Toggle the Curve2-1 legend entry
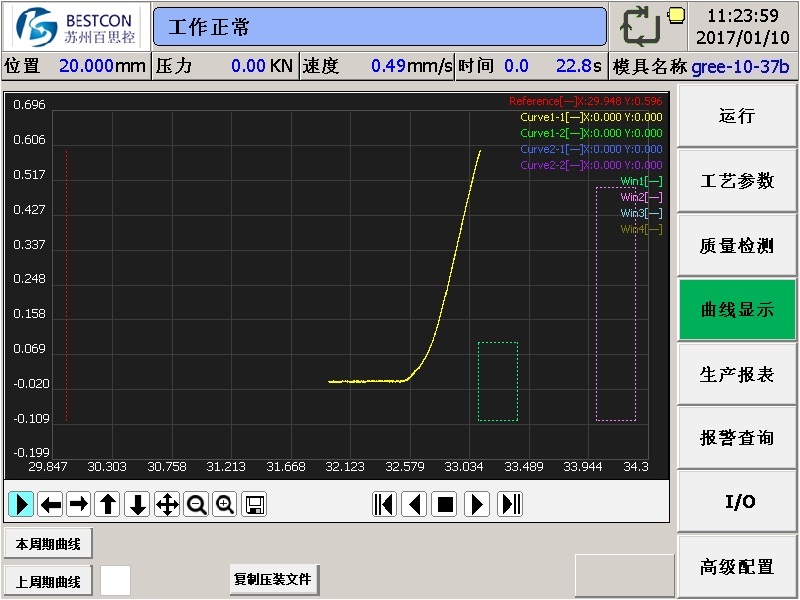This screenshot has width=800, height=600. click(x=591, y=149)
